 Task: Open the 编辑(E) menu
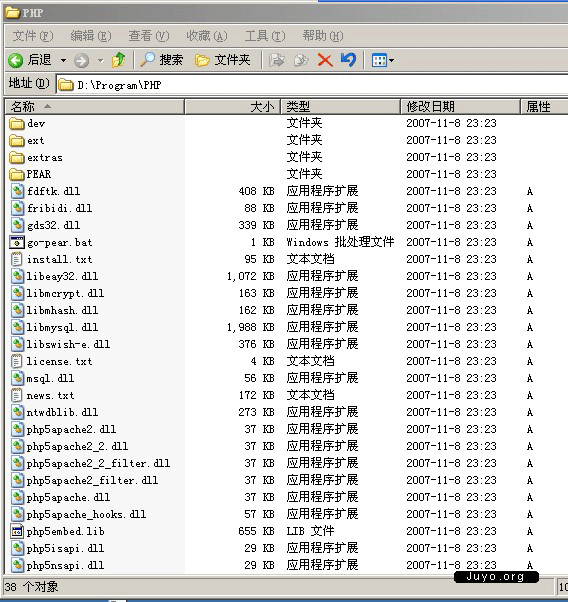click(91, 36)
